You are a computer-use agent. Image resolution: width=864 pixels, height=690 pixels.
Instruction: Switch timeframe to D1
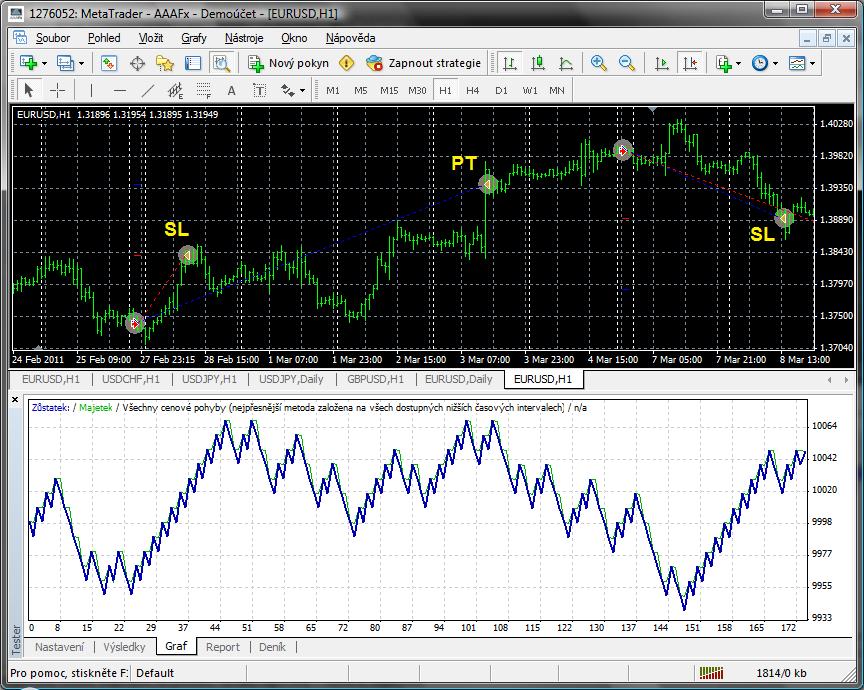tap(501, 90)
